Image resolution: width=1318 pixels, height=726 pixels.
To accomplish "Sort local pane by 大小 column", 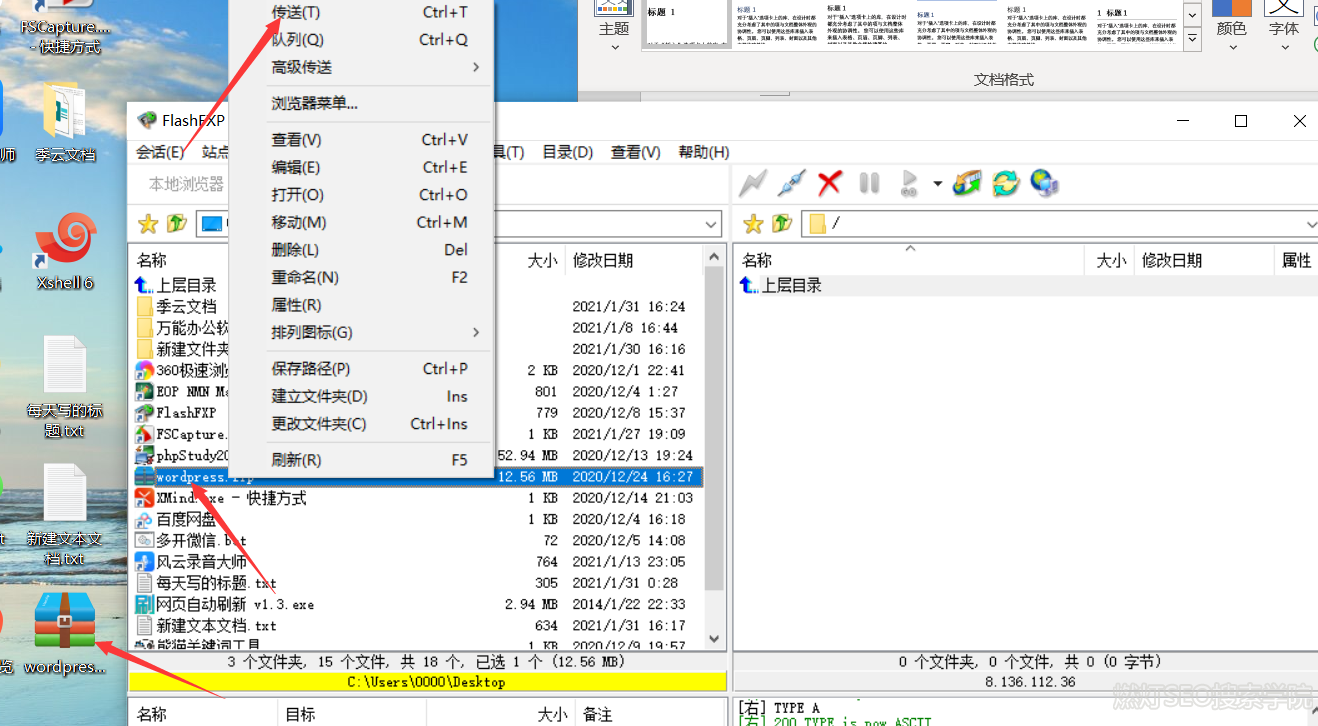I will point(542,261).
